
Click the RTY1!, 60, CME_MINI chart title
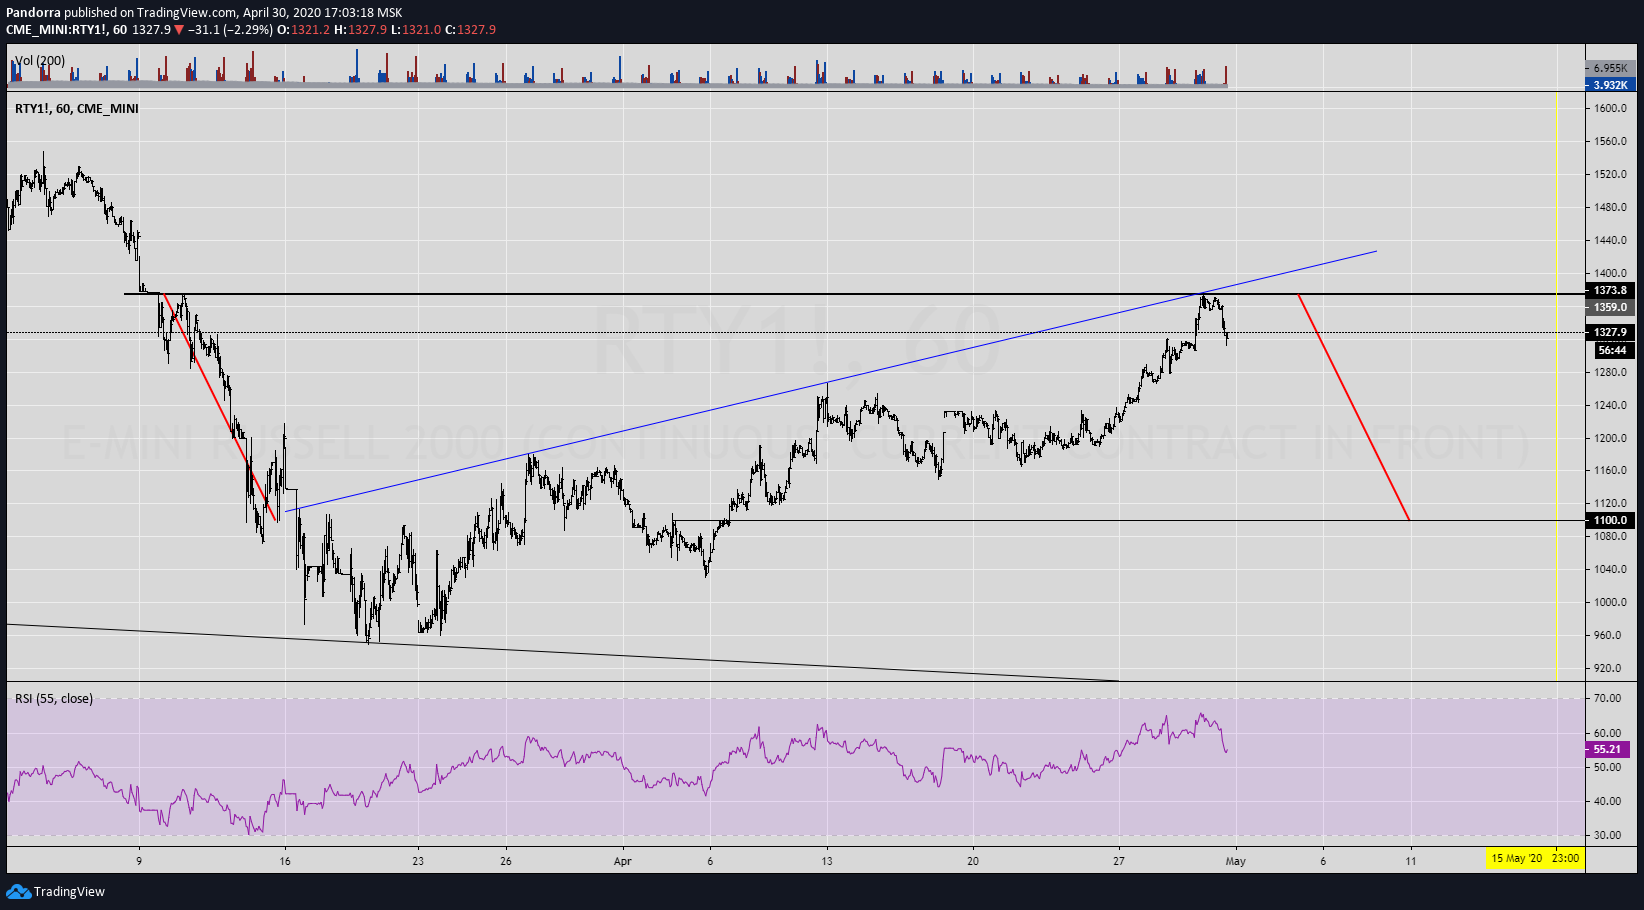tap(77, 108)
